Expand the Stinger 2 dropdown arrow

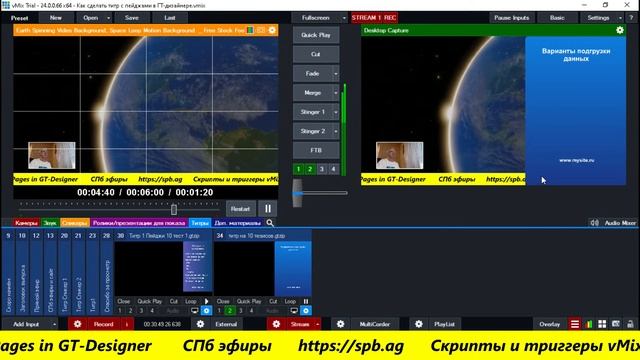[x=336, y=131]
